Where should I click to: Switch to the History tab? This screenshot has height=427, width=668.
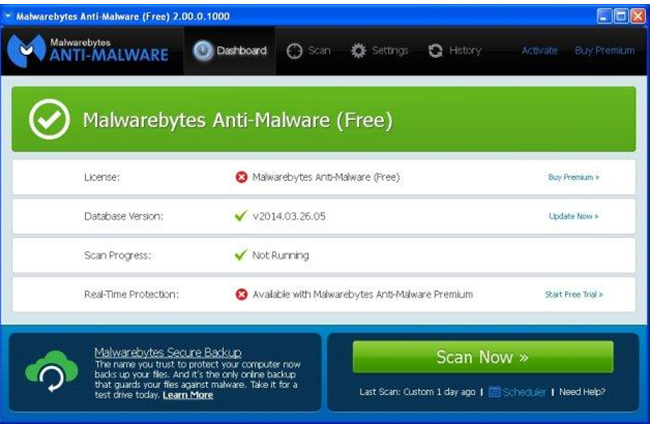point(455,51)
